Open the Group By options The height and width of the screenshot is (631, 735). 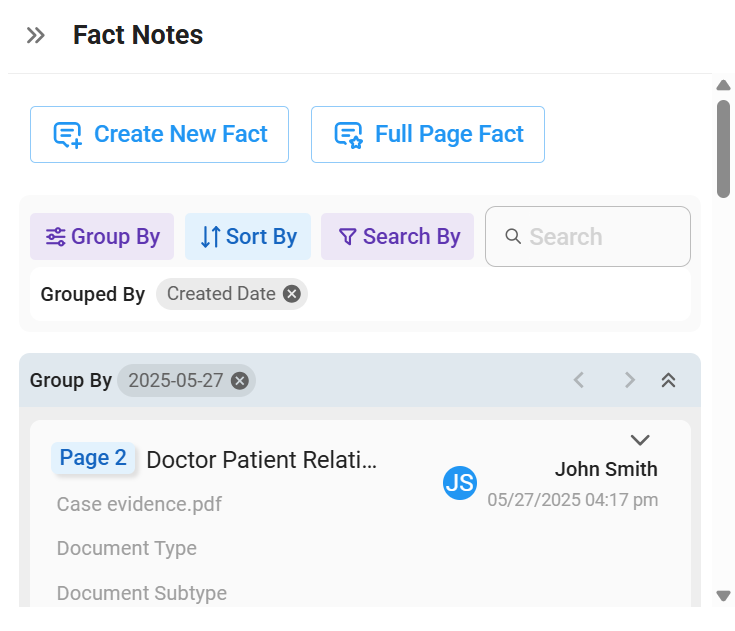pyautogui.click(x=102, y=236)
